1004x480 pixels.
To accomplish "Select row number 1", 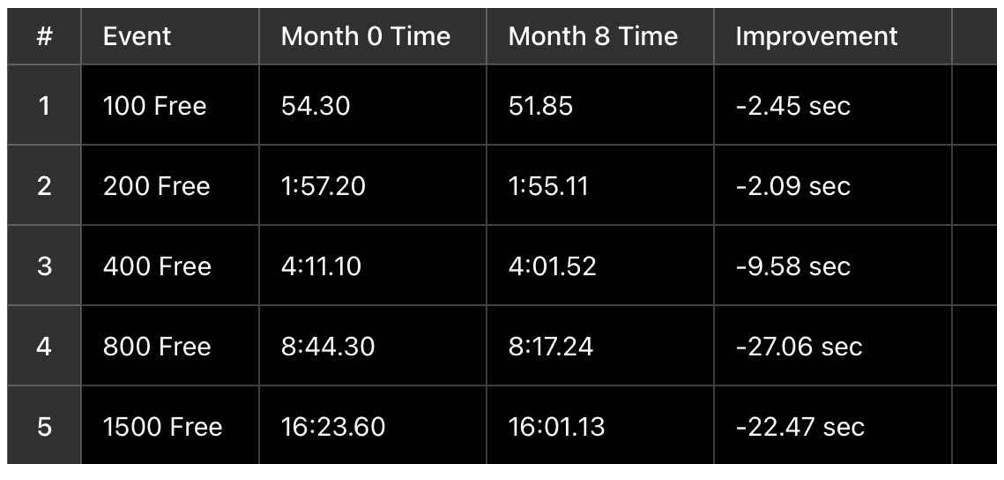I will pos(44,105).
